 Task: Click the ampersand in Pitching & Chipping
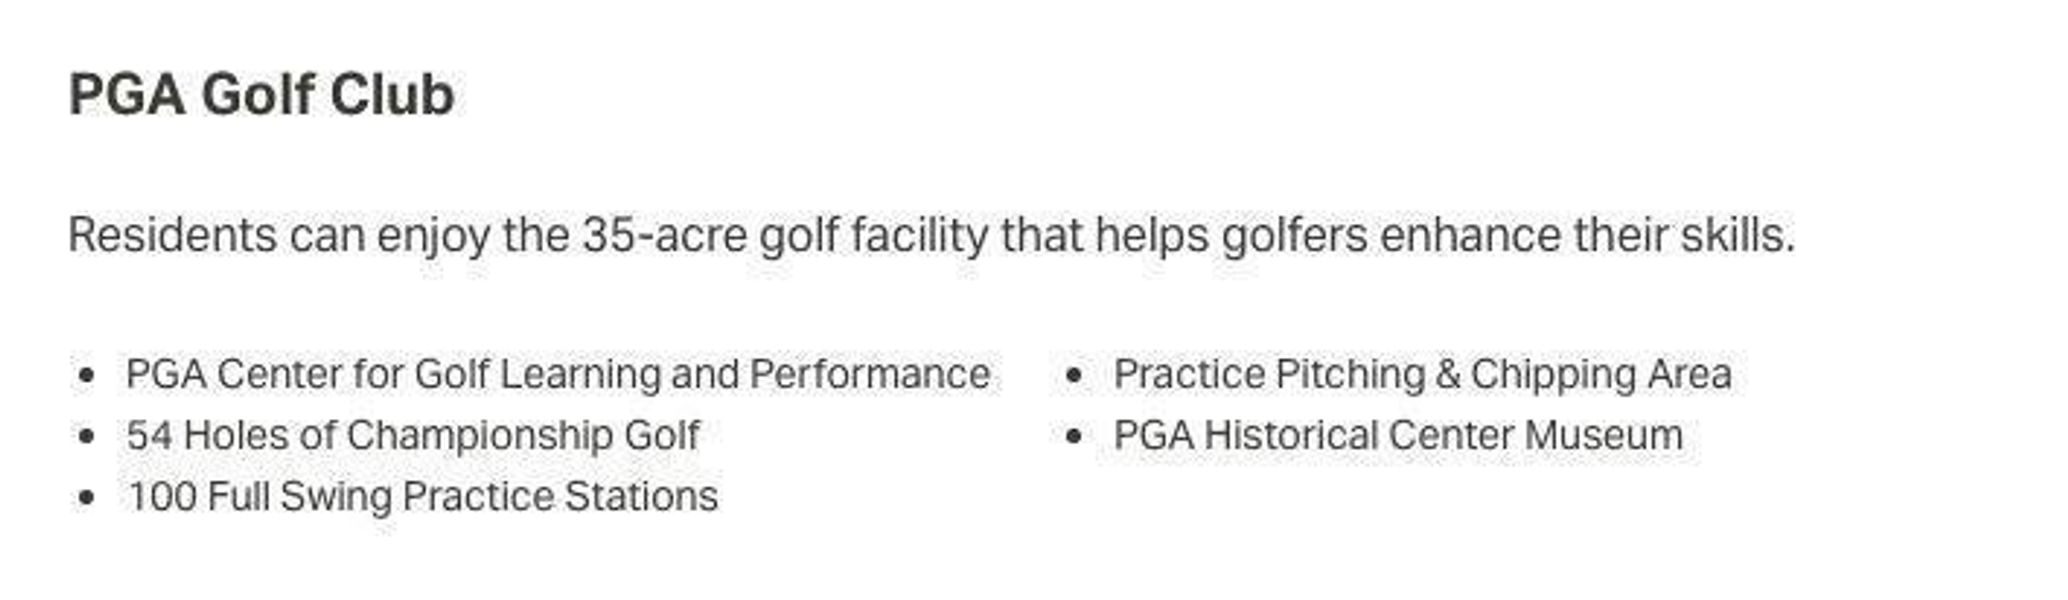1447,375
